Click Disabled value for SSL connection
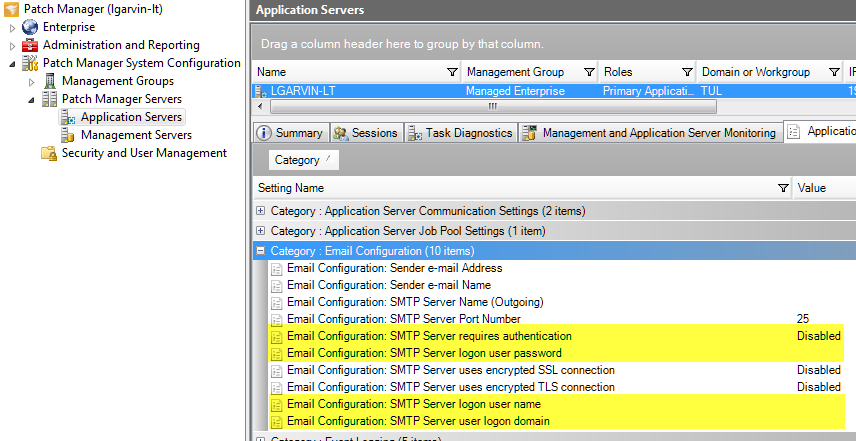The image size is (856, 441). 819,371
